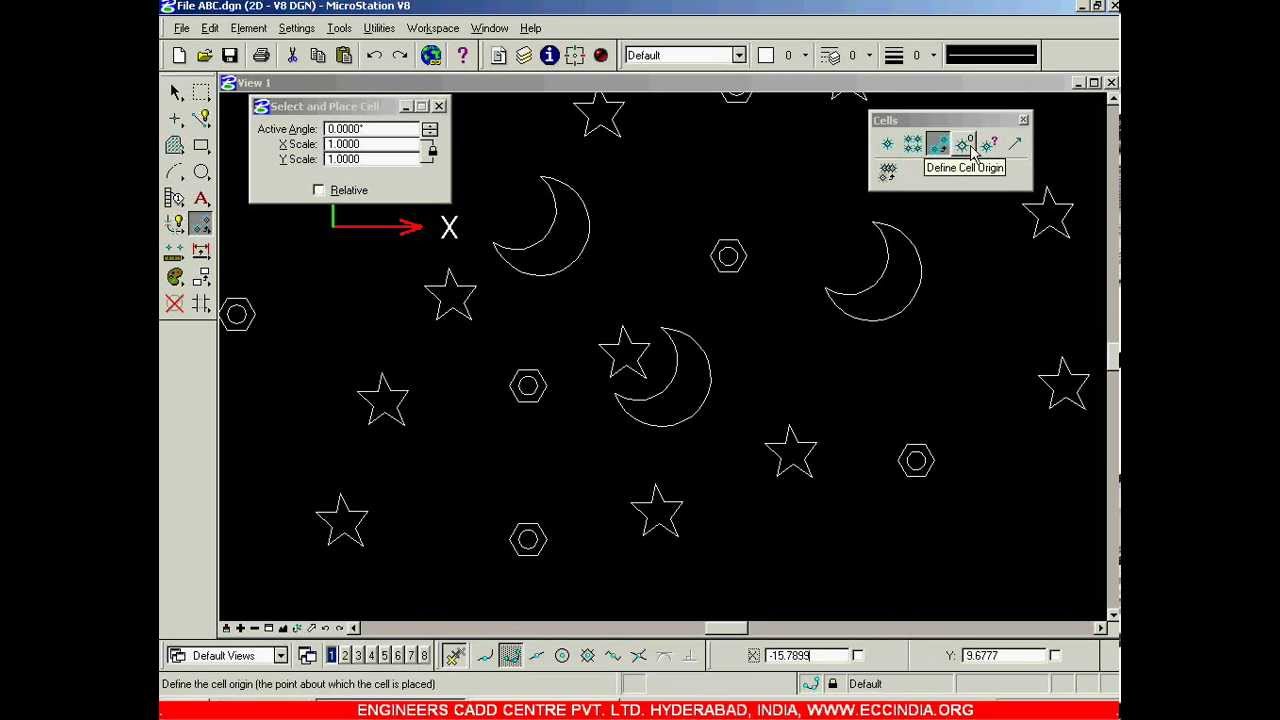Open the Settings menu
The height and width of the screenshot is (720, 1280).
[296, 28]
